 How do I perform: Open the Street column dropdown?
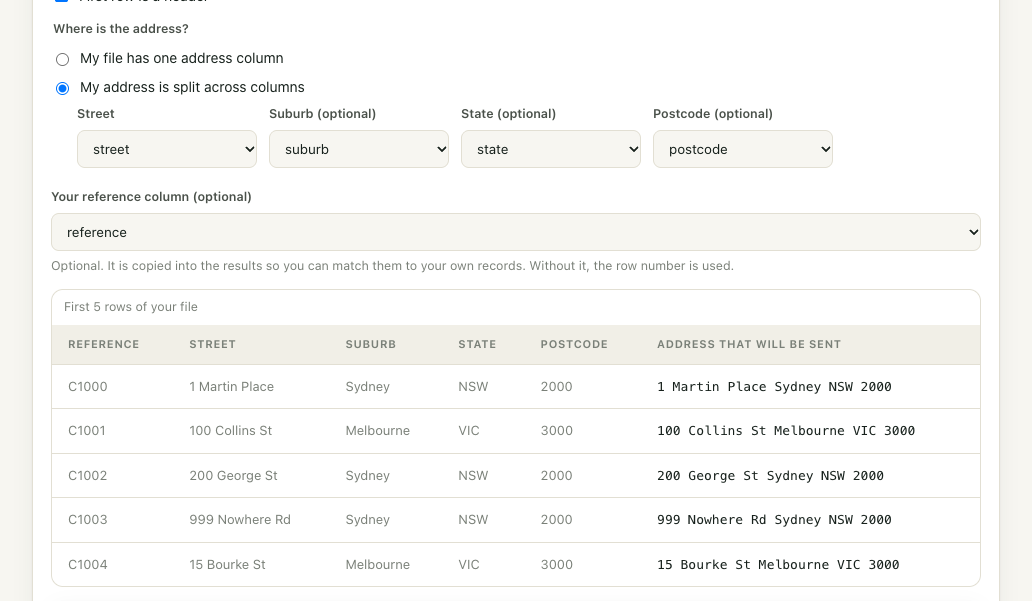click(167, 149)
